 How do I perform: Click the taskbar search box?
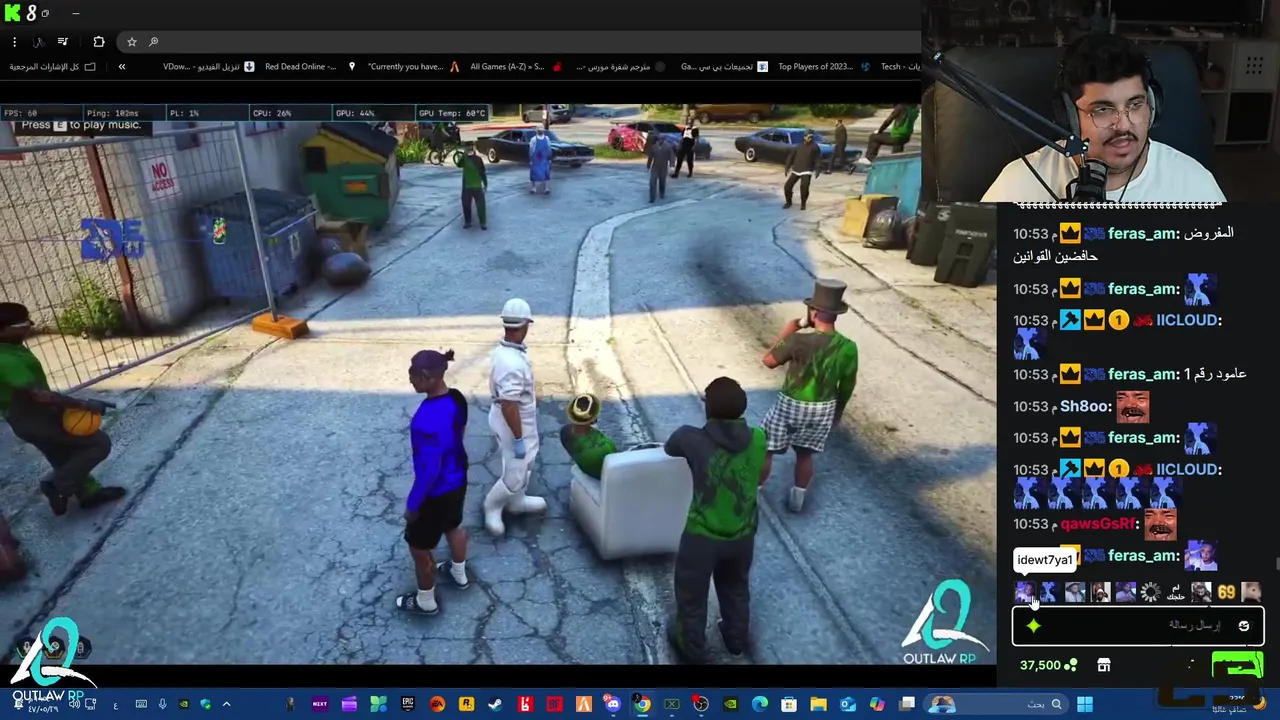coord(996,704)
